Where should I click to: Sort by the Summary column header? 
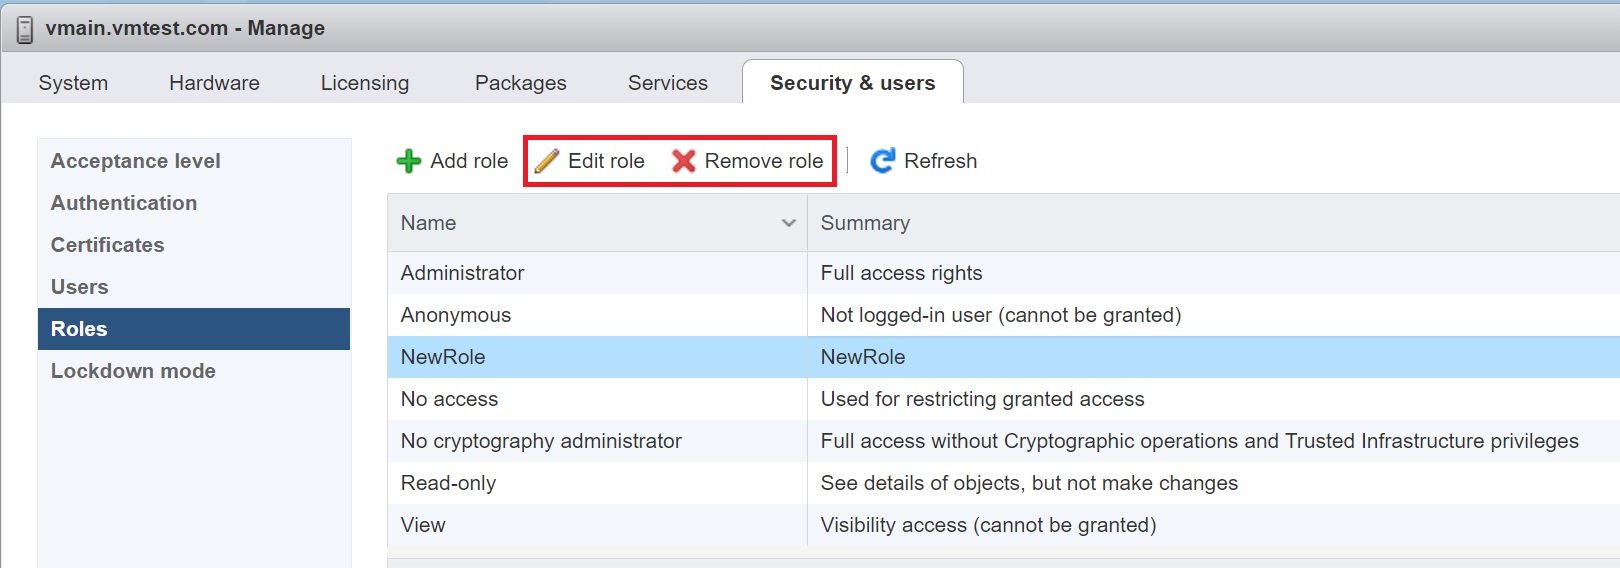(x=865, y=223)
